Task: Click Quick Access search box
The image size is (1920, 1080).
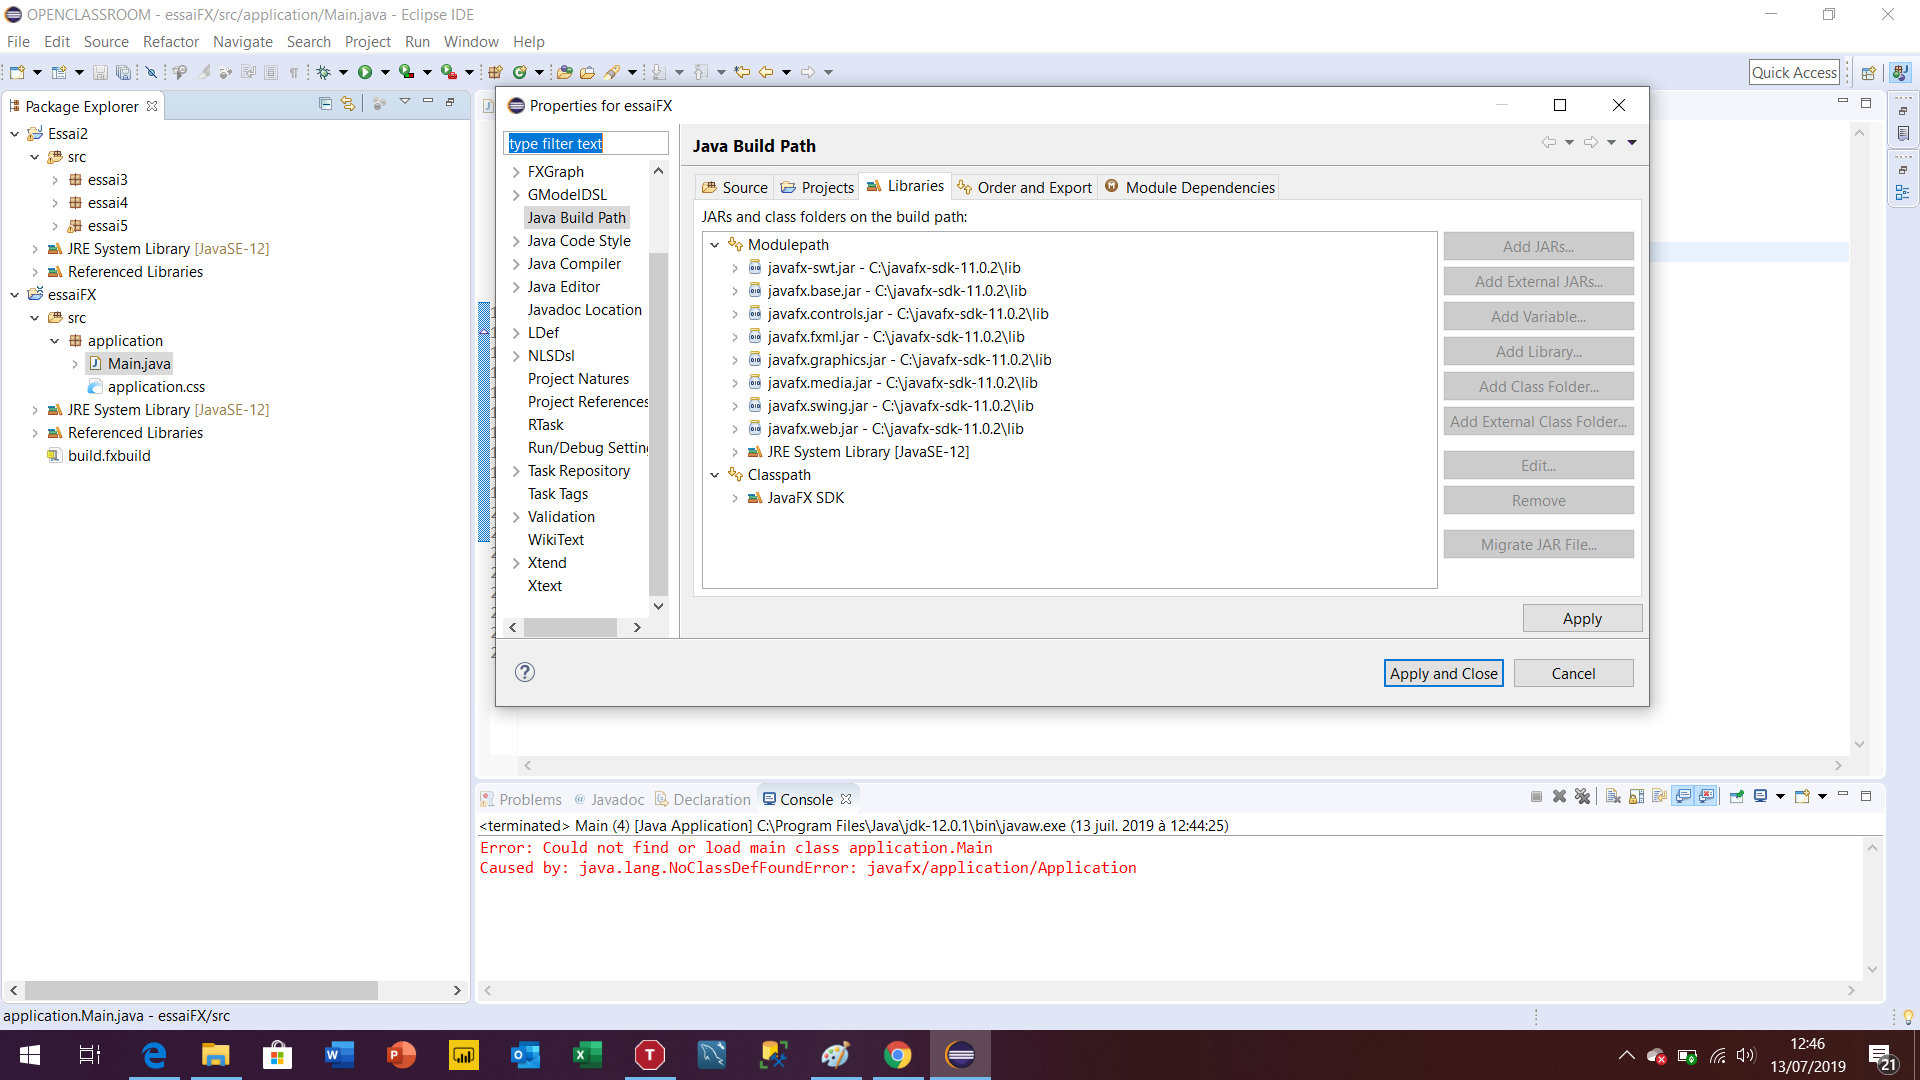Action: pos(1794,72)
